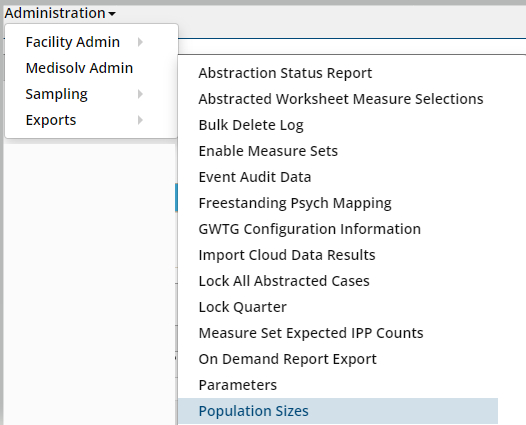526x425 pixels.
Task: Select Import Cloud Data Results
Action: pyautogui.click(x=287, y=255)
